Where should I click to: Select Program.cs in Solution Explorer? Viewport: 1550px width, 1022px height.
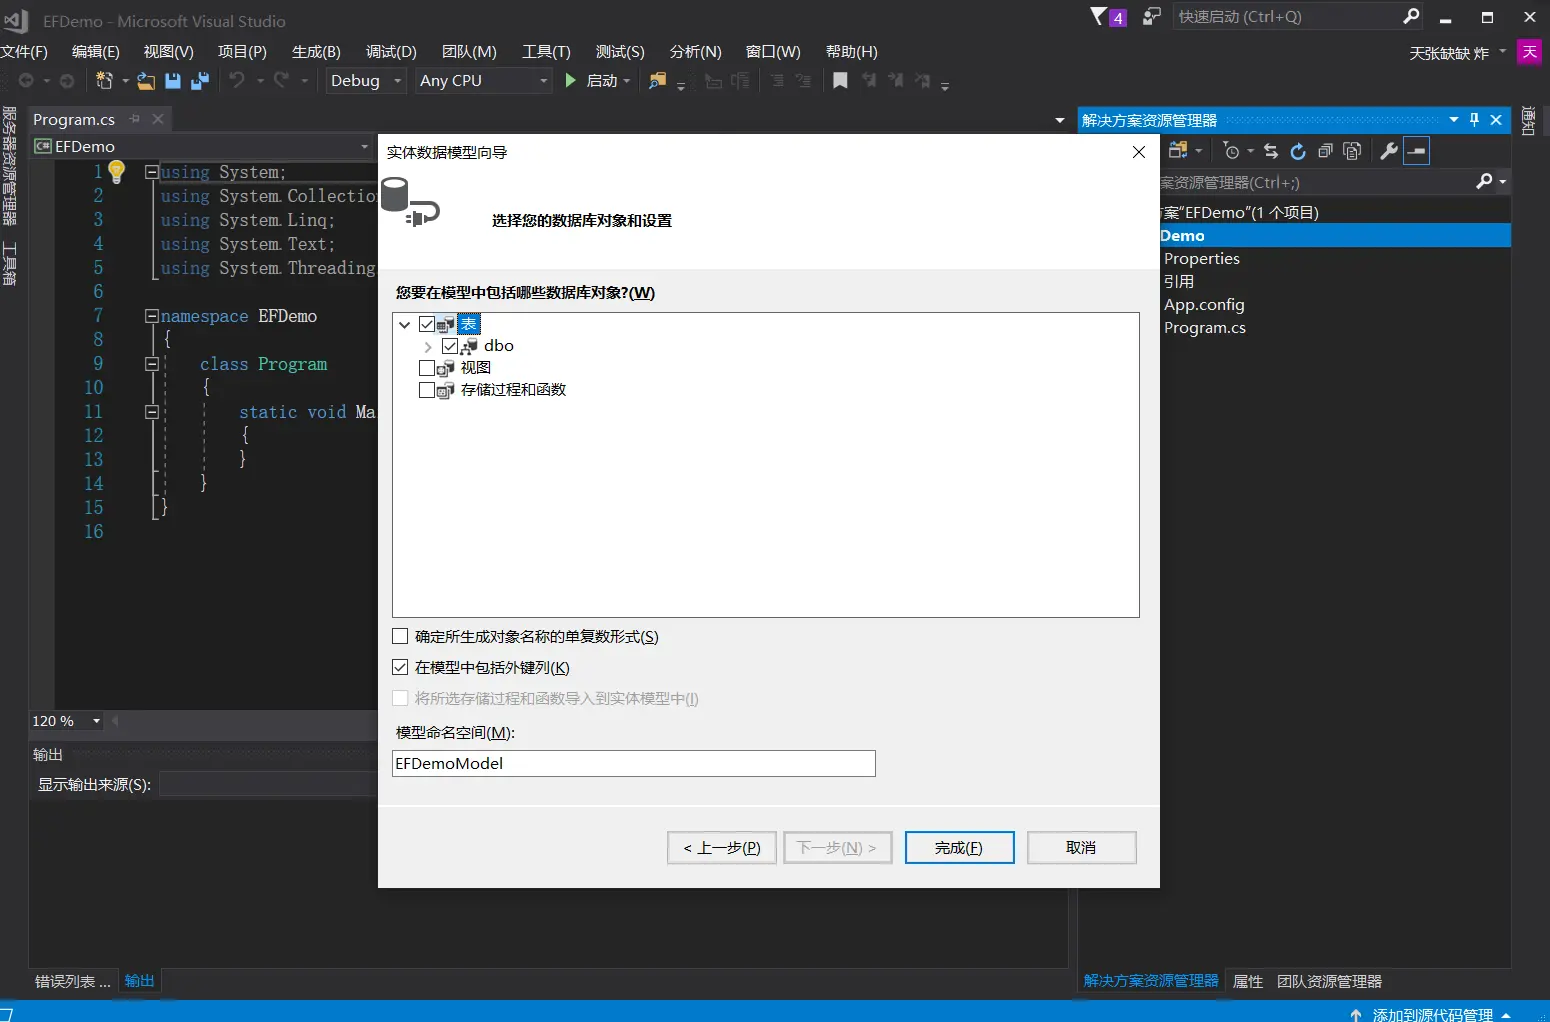click(1204, 328)
